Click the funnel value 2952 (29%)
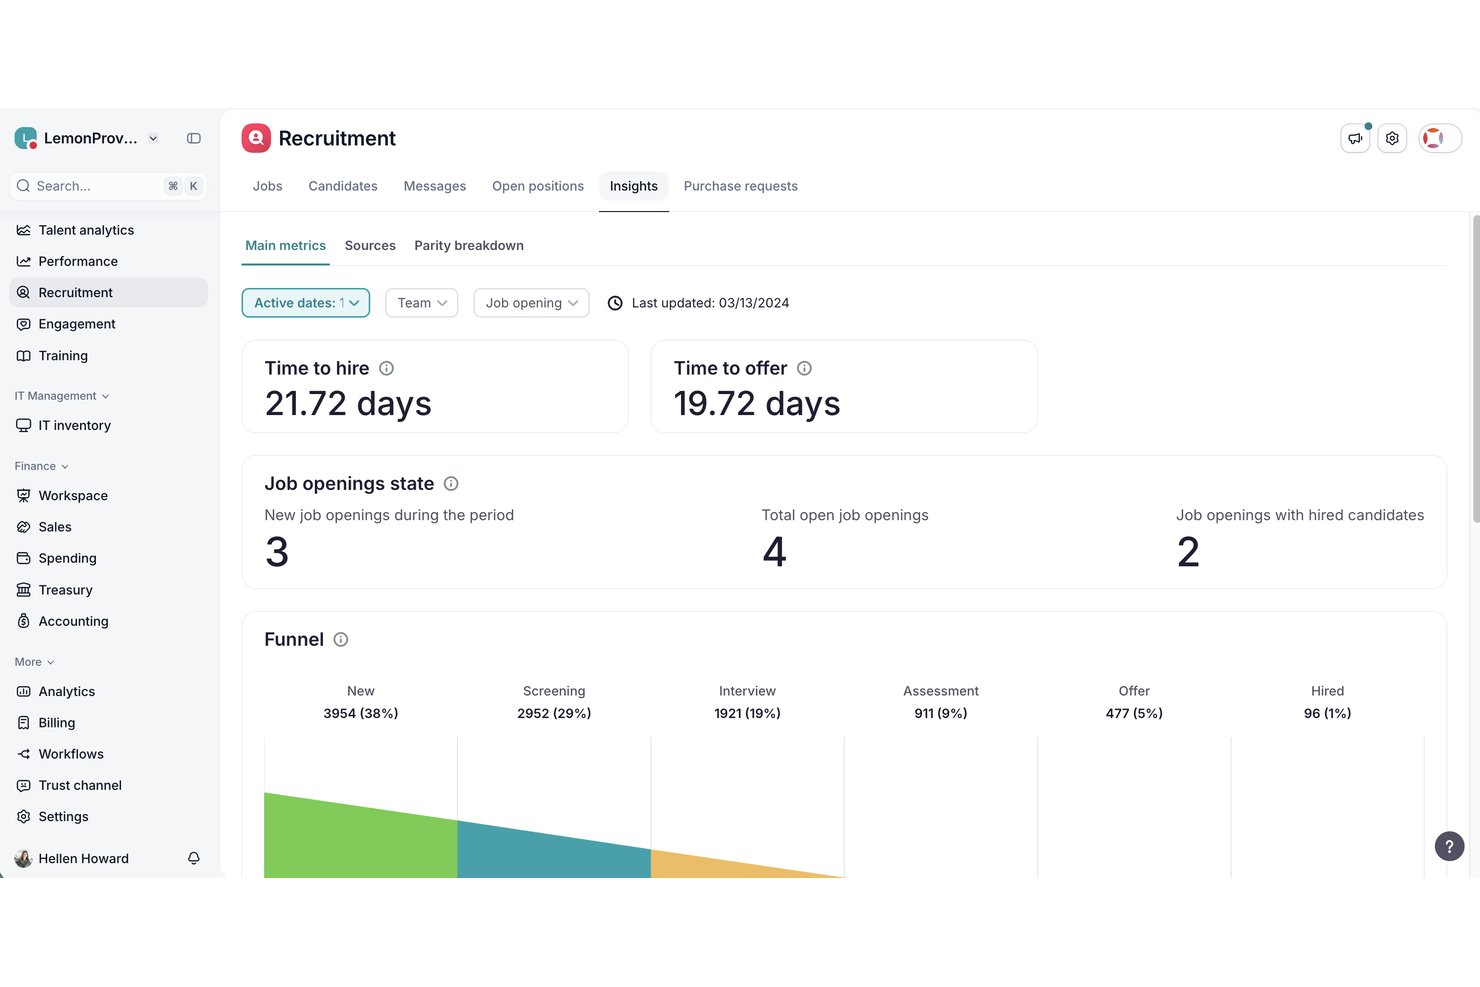 (x=554, y=714)
